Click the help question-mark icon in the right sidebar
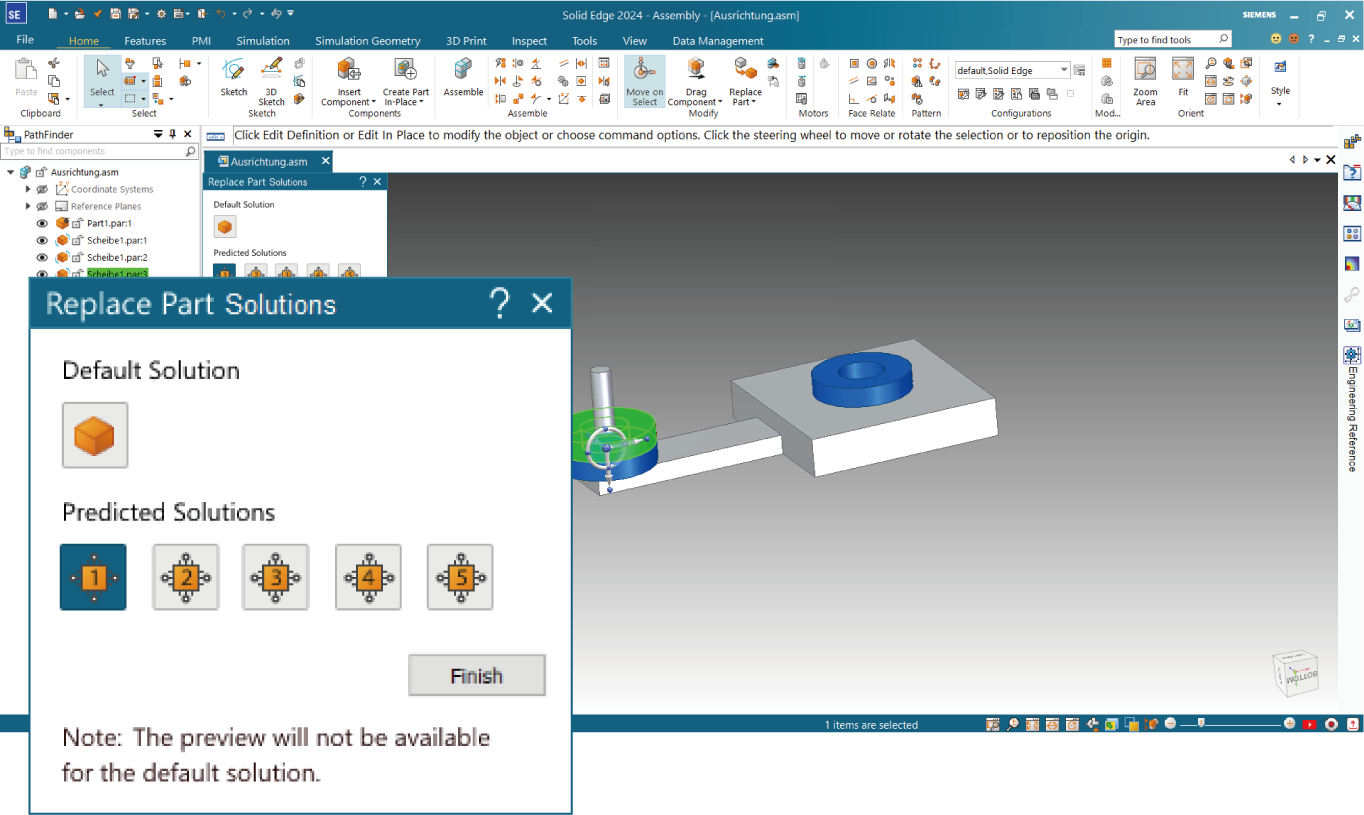The height and width of the screenshot is (815, 1364). click(x=1352, y=172)
